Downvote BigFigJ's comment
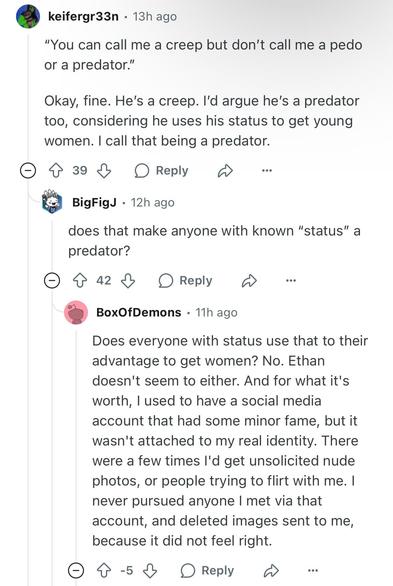The image size is (393, 586). point(128,281)
